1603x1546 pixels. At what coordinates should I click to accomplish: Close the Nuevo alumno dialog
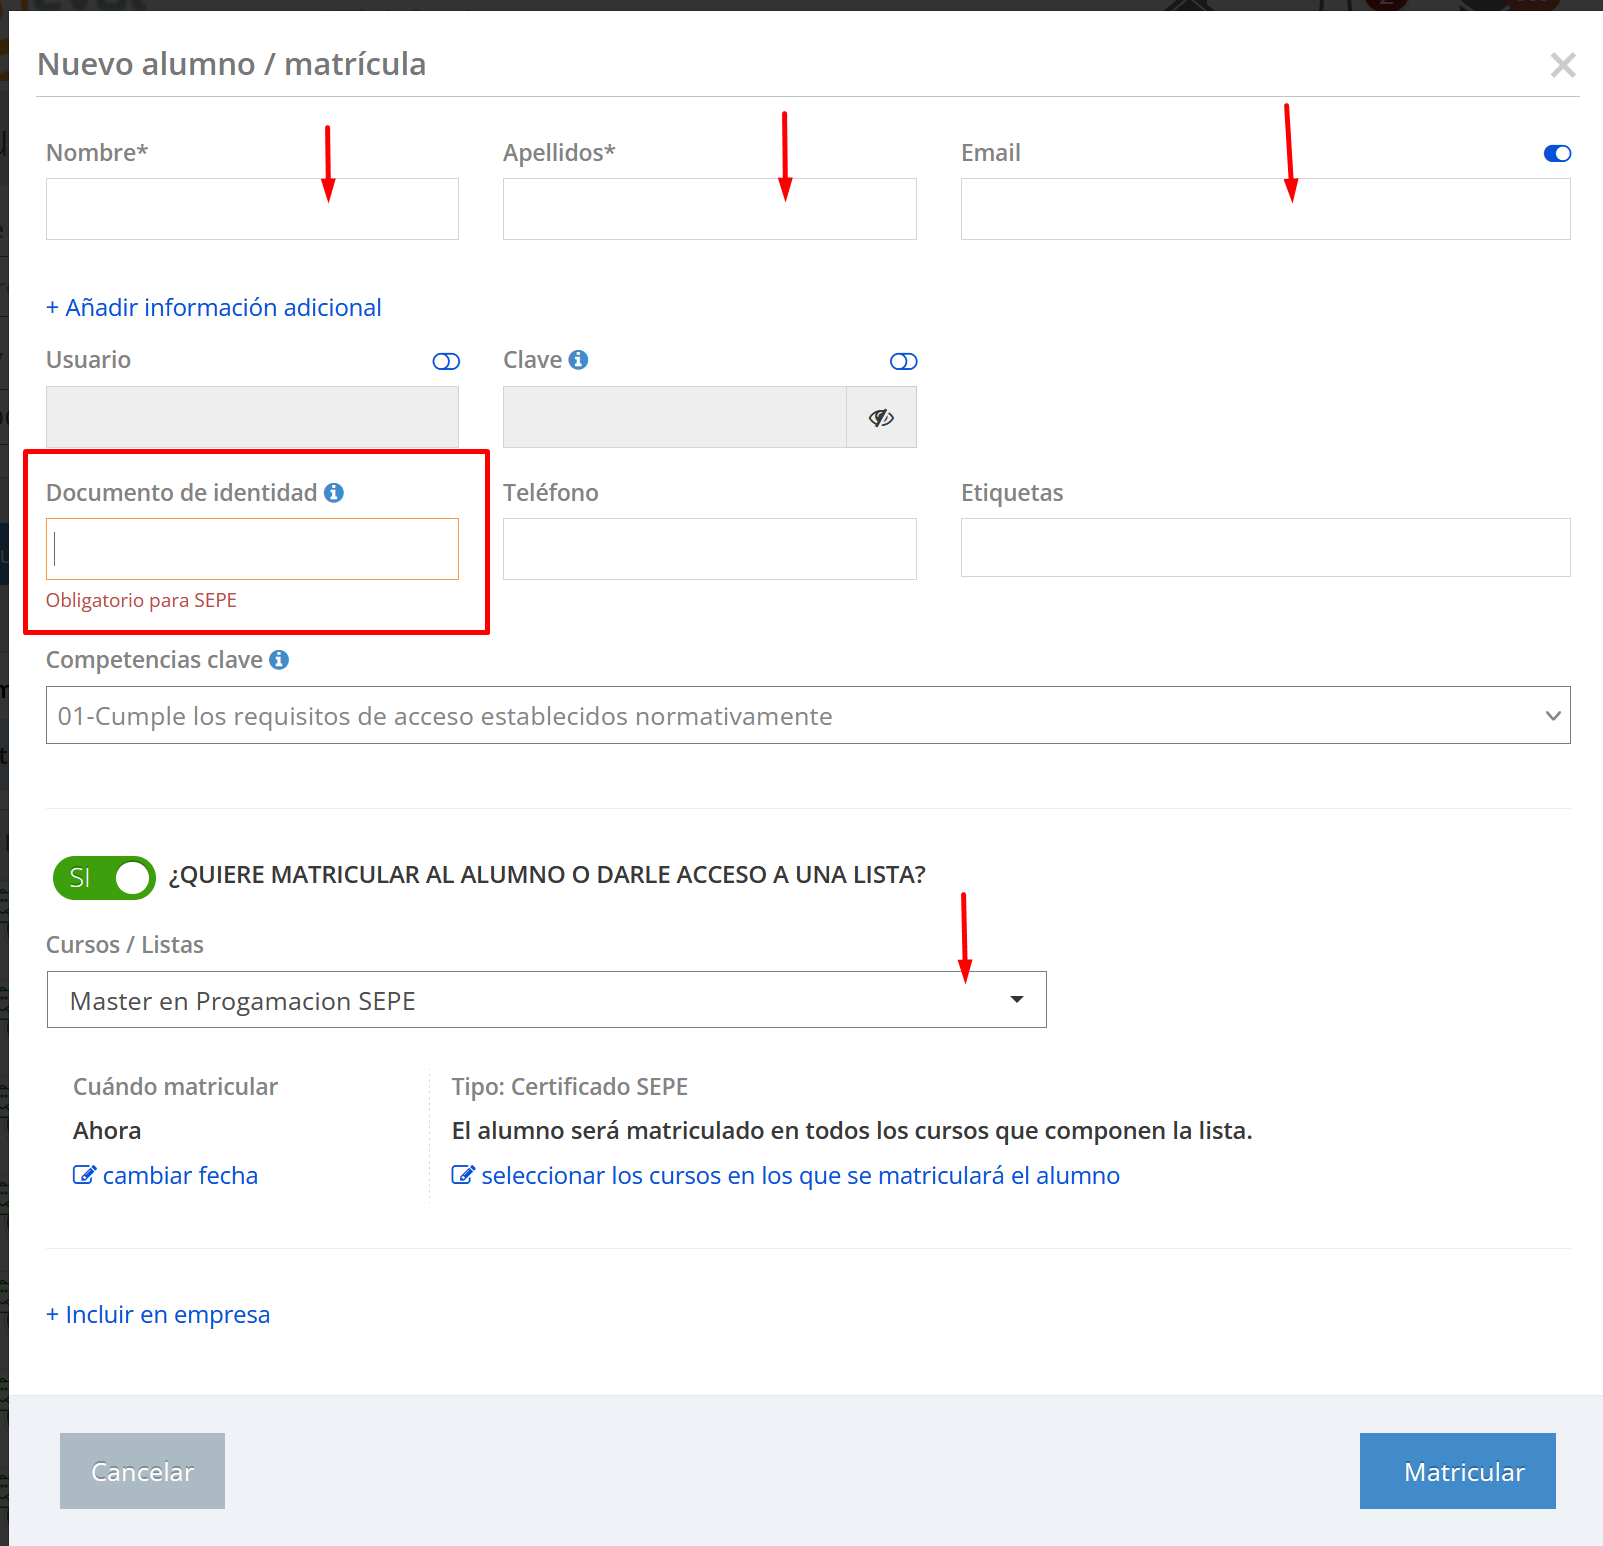(x=1563, y=65)
